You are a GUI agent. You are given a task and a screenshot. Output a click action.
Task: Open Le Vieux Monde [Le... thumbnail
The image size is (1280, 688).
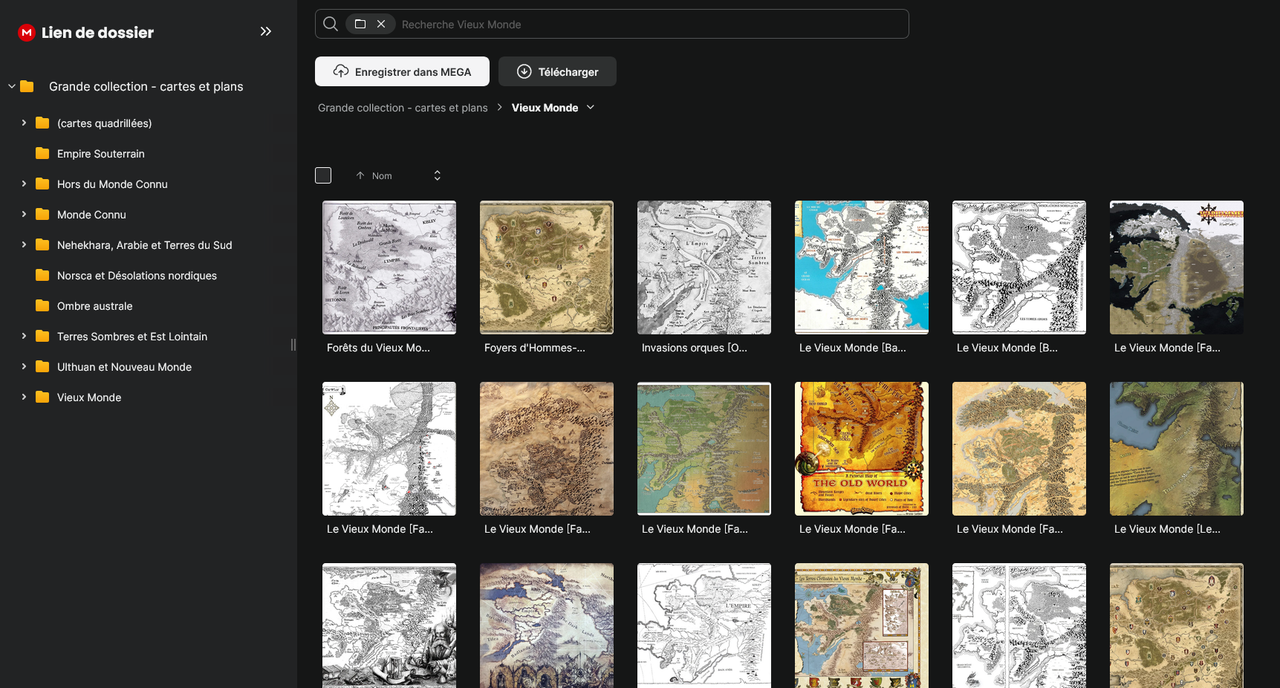point(1177,449)
